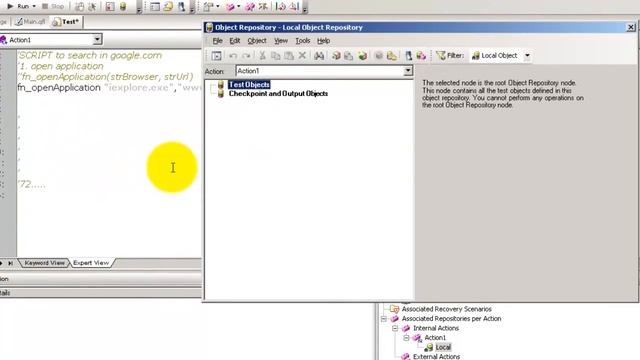Switch to the Keyword View tab
Image resolution: width=640 pixels, height=360 pixels.
point(44,263)
